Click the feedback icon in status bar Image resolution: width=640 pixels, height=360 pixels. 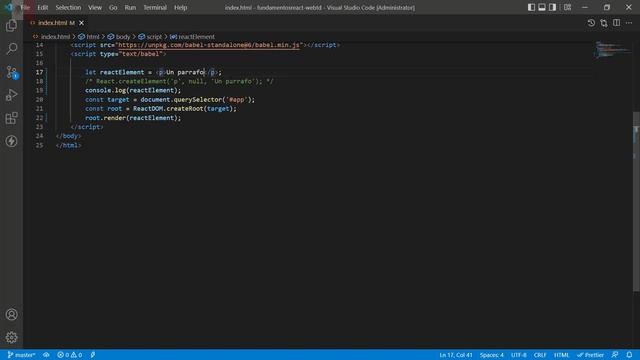pyautogui.click(x=615, y=355)
